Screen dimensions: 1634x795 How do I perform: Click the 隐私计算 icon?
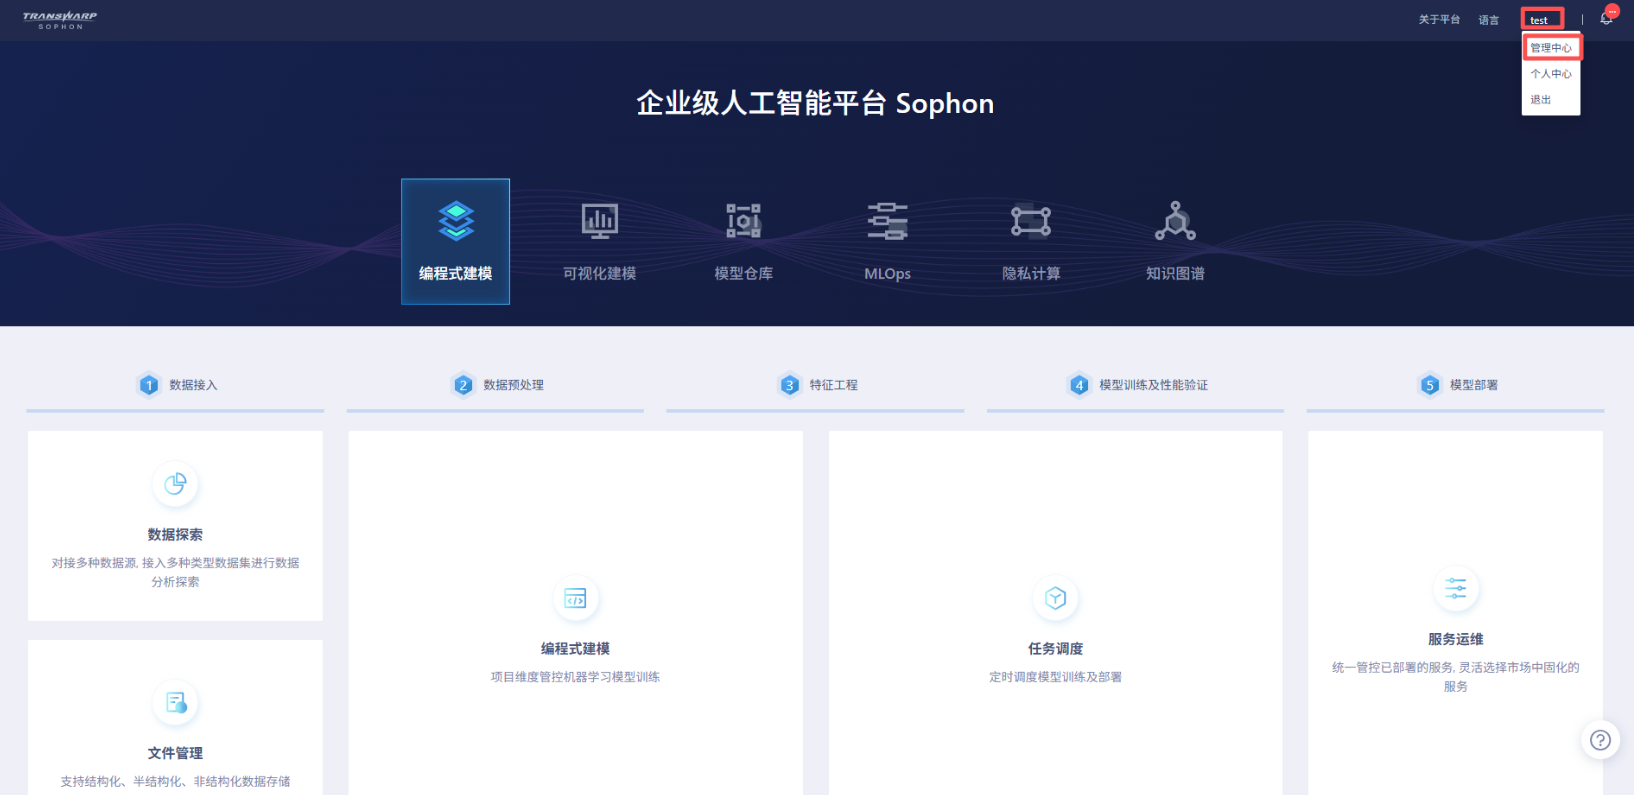click(x=1031, y=221)
